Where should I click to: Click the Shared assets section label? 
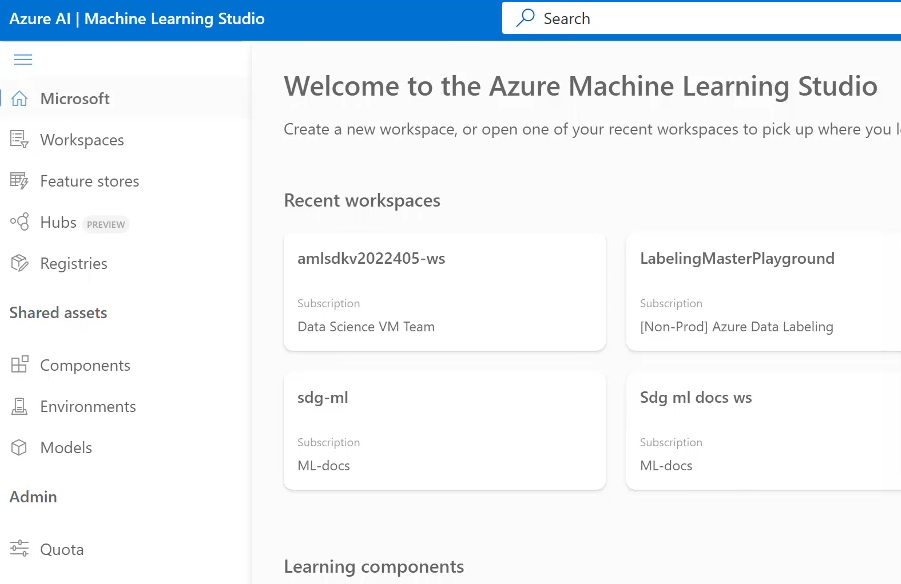(58, 313)
